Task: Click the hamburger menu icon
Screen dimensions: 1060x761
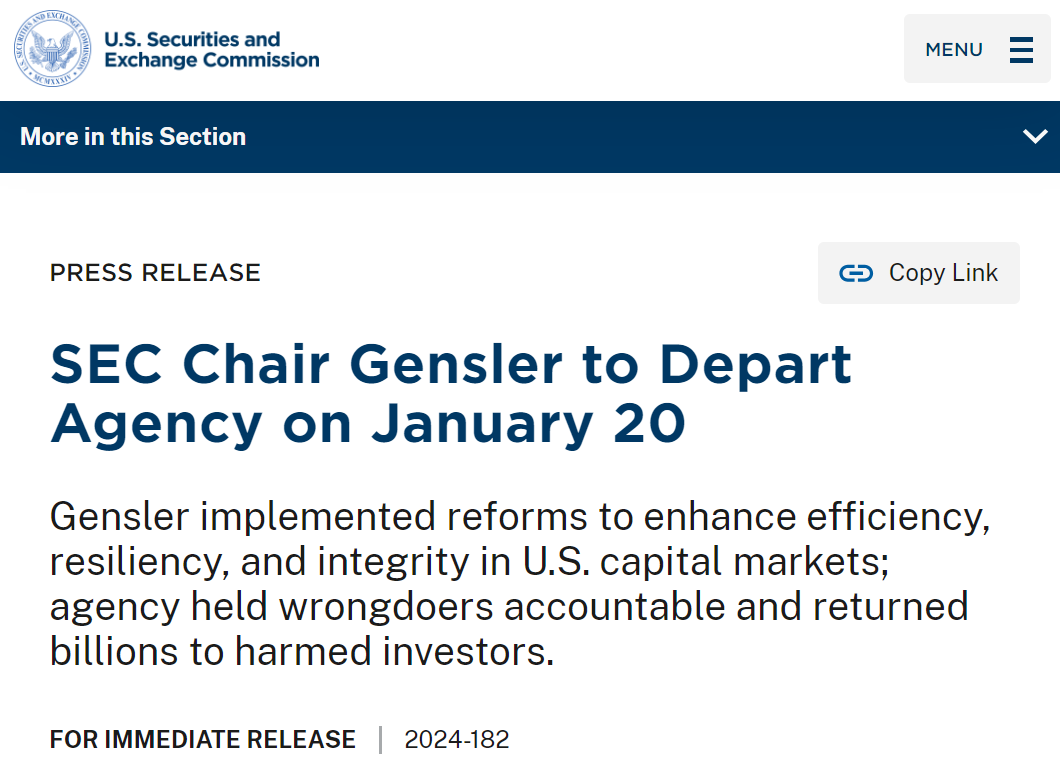Action: click(x=1021, y=49)
